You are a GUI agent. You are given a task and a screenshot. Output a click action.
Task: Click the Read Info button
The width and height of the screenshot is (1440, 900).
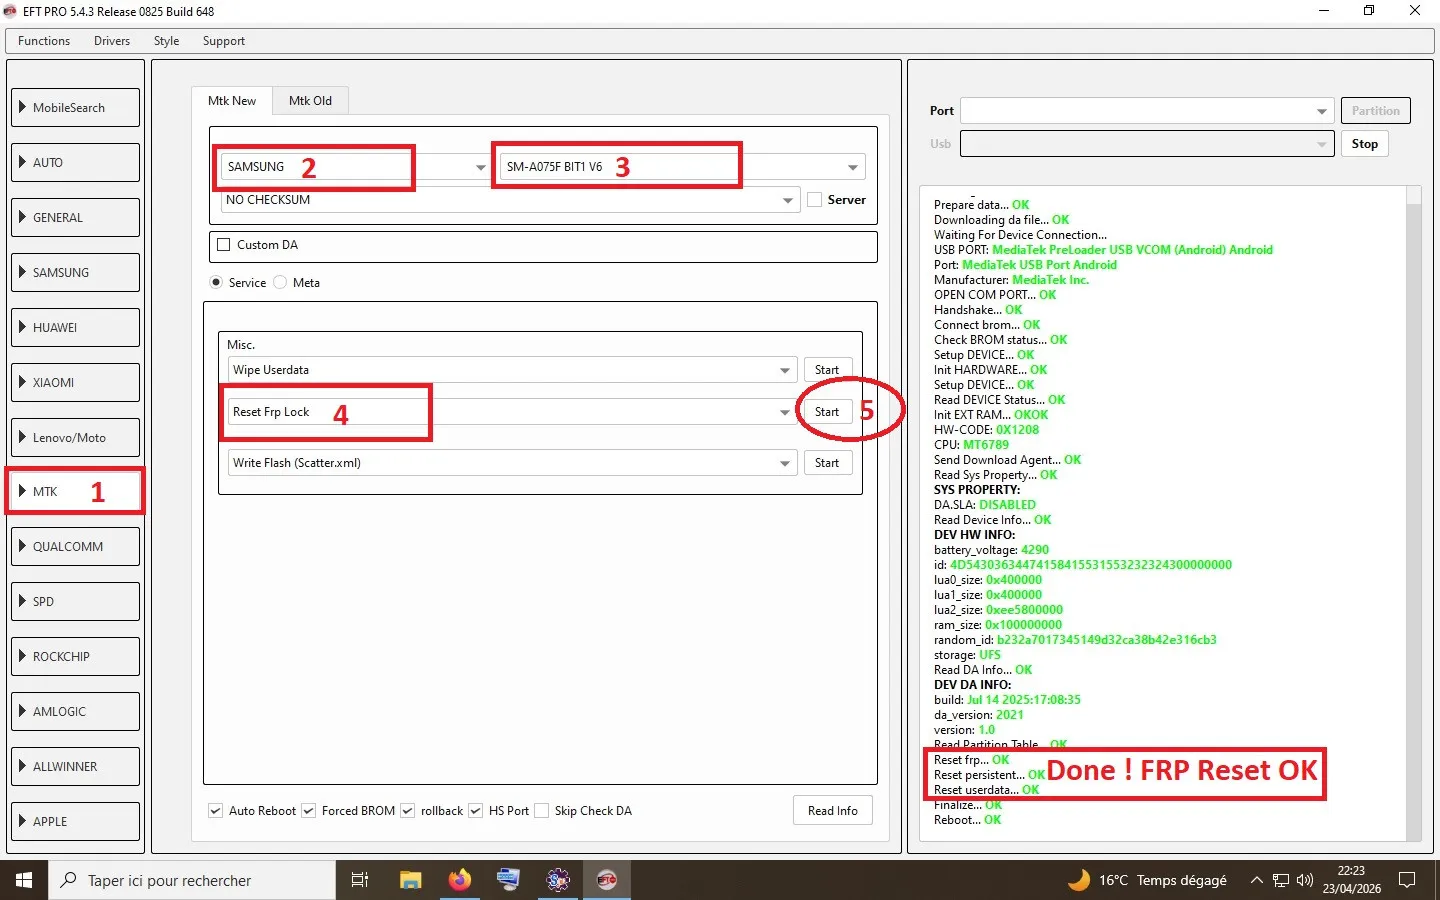pos(832,811)
